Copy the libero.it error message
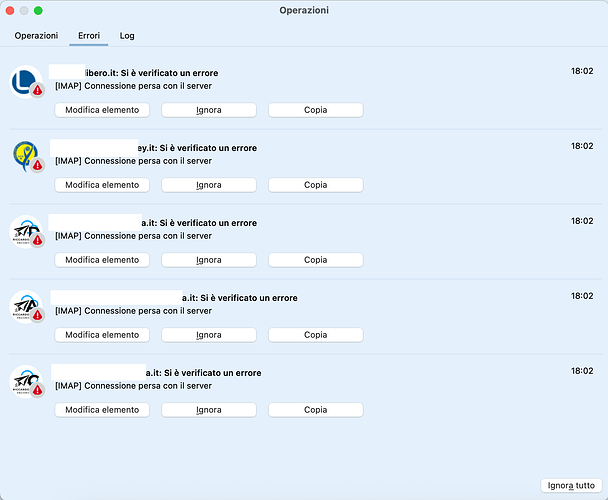Viewport: 608px width, 500px height. coord(316,110)
